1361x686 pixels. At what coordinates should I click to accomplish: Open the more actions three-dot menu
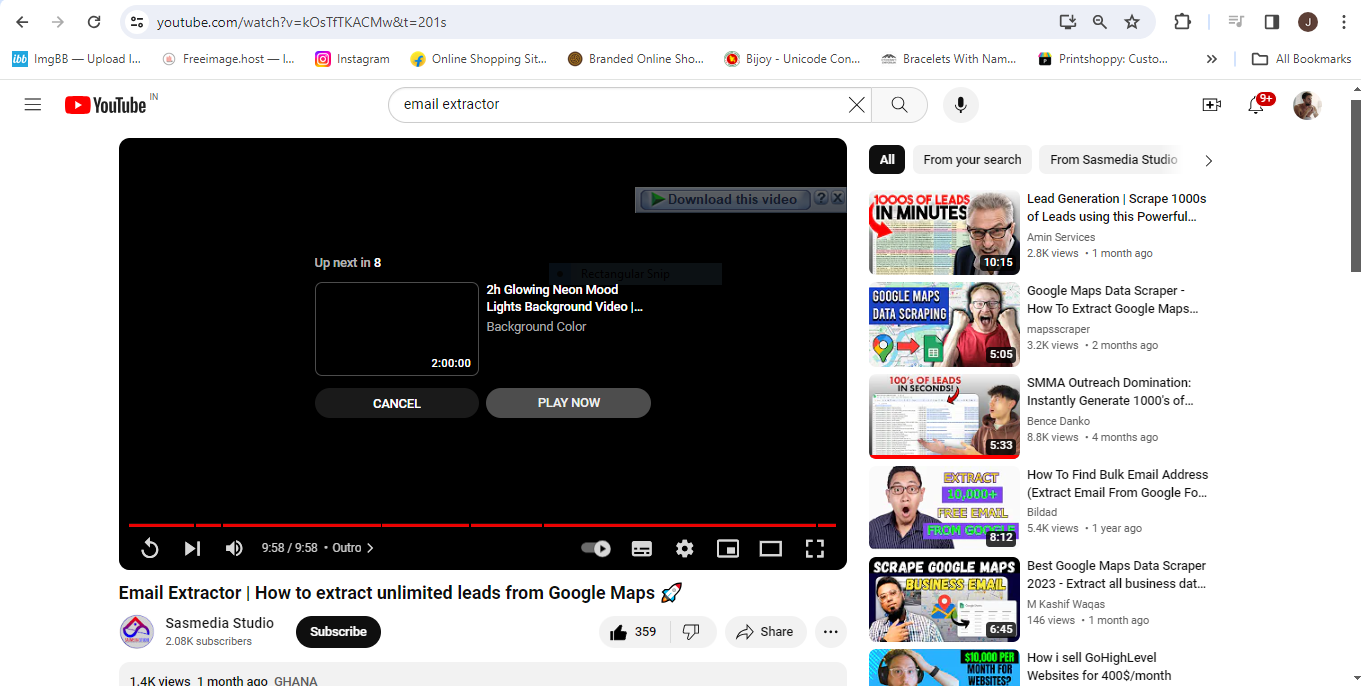point(830,632)
